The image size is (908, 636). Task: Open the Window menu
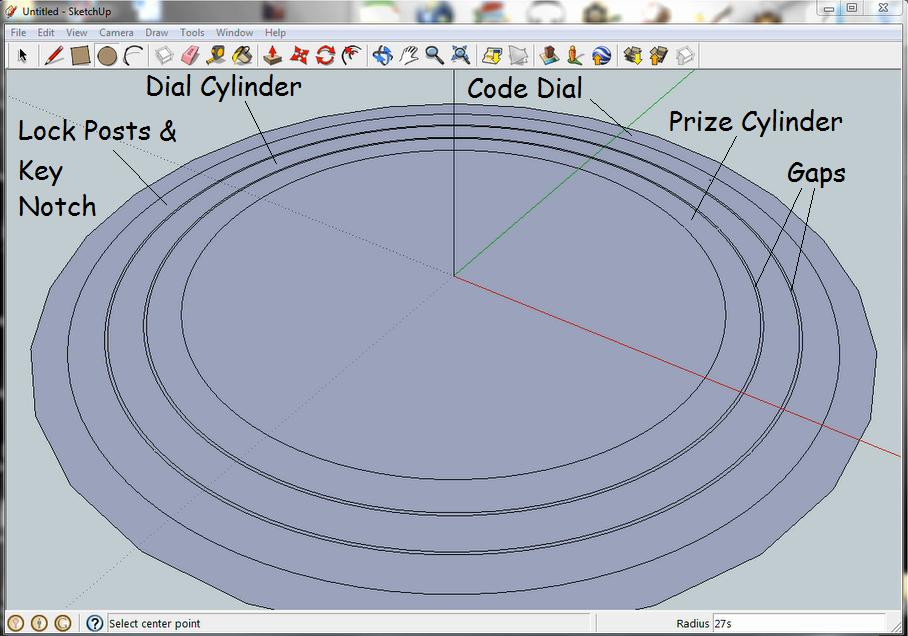coord(235,32)
